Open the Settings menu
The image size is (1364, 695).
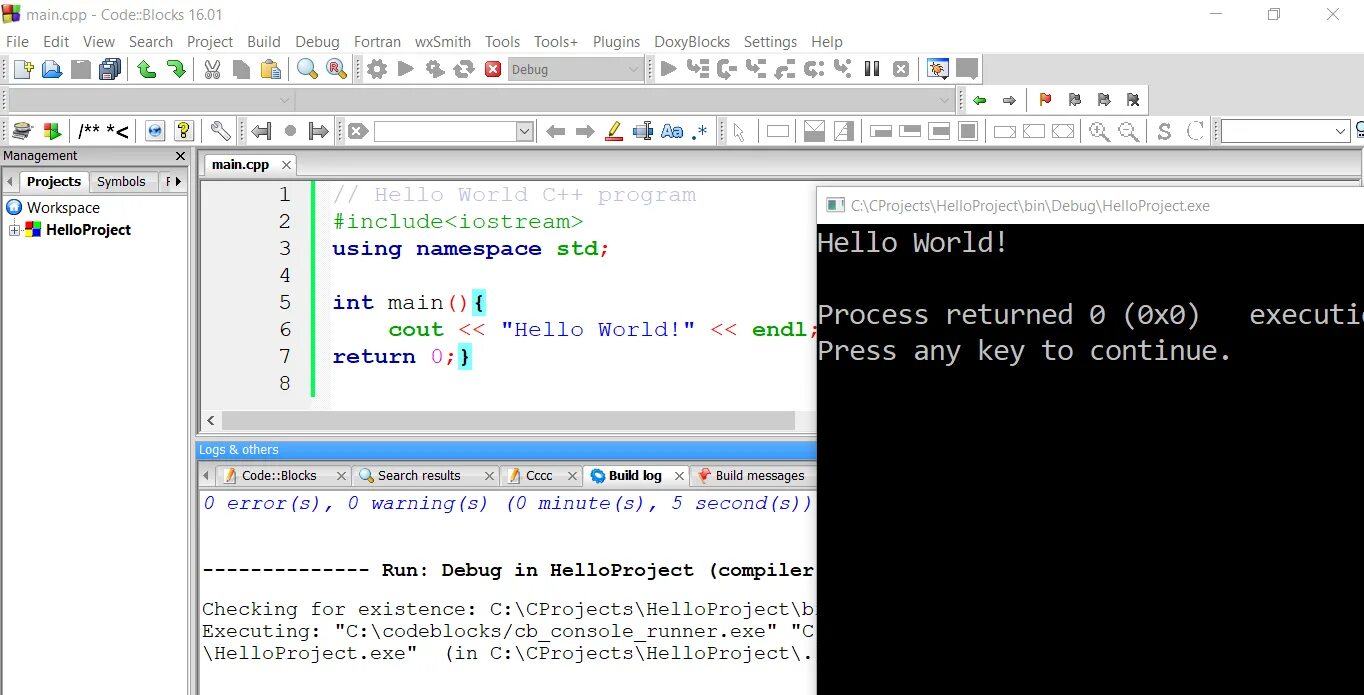[x=770, y=42]
